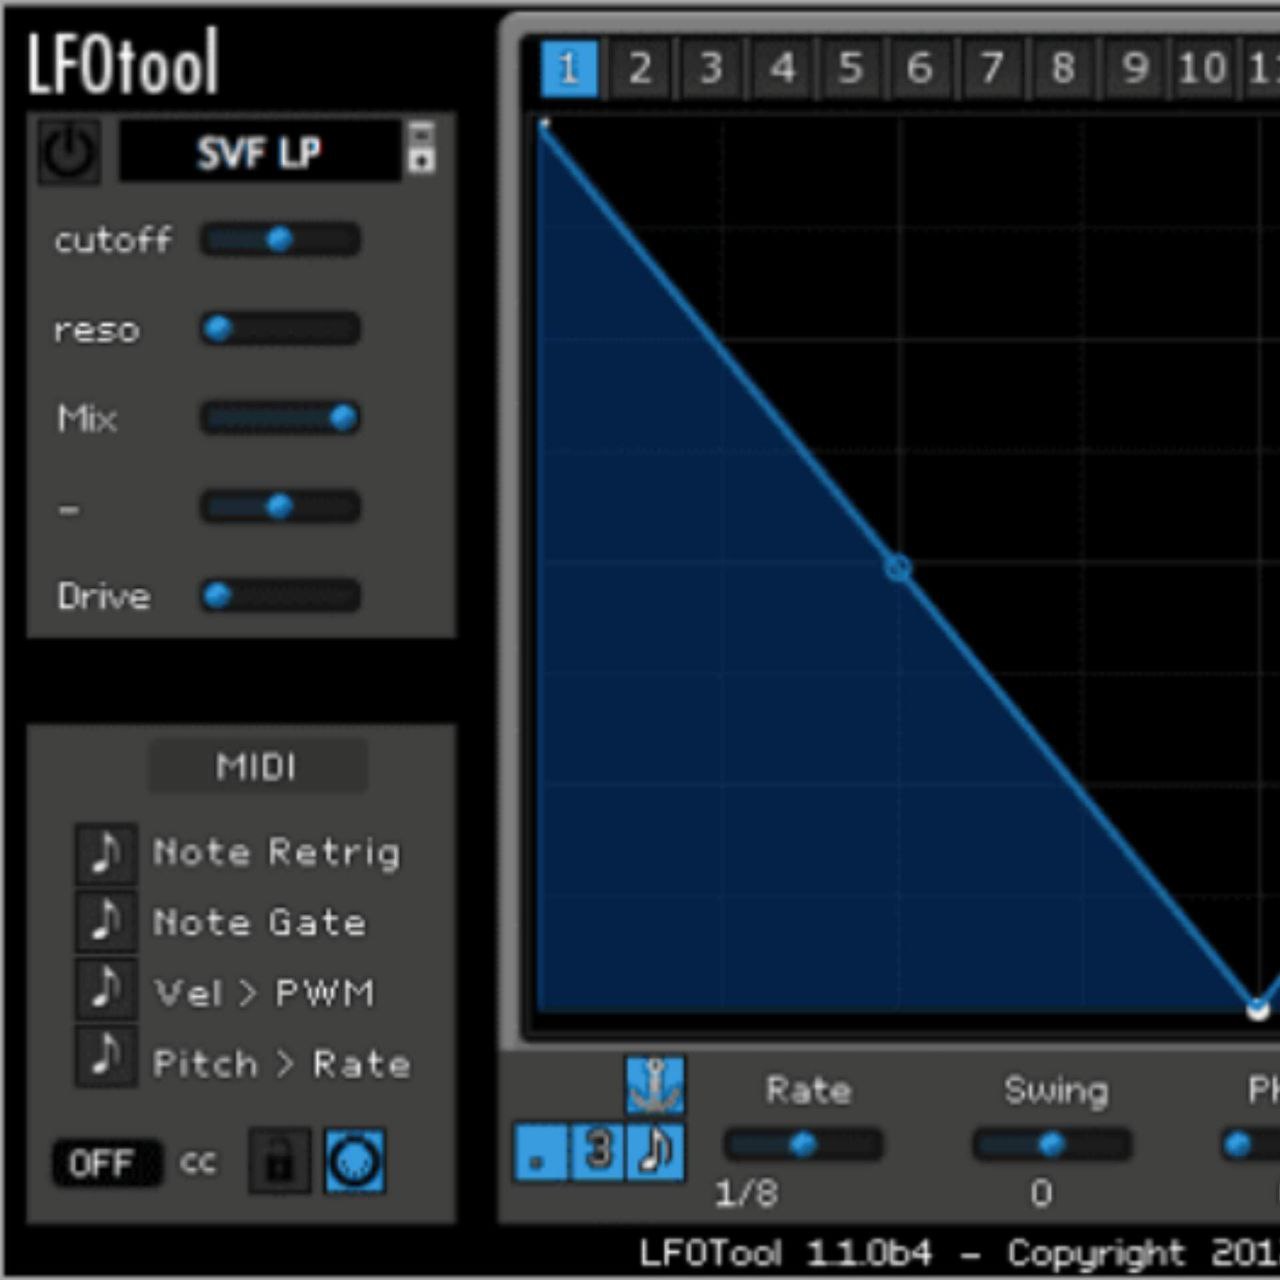Click the blue MIDI connector icon
Image resolution: width=1280 pixels, height=1280 pixels.
point(355,1161)
